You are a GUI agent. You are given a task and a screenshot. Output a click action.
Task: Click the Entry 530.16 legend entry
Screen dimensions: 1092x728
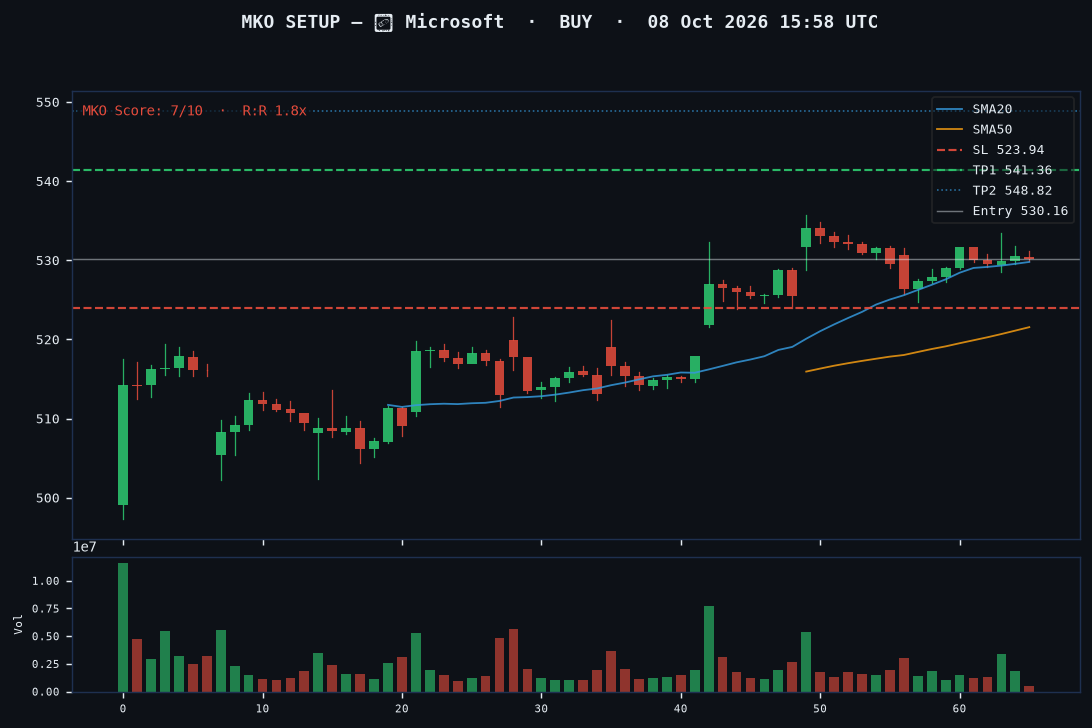[x=1002, y=210]
